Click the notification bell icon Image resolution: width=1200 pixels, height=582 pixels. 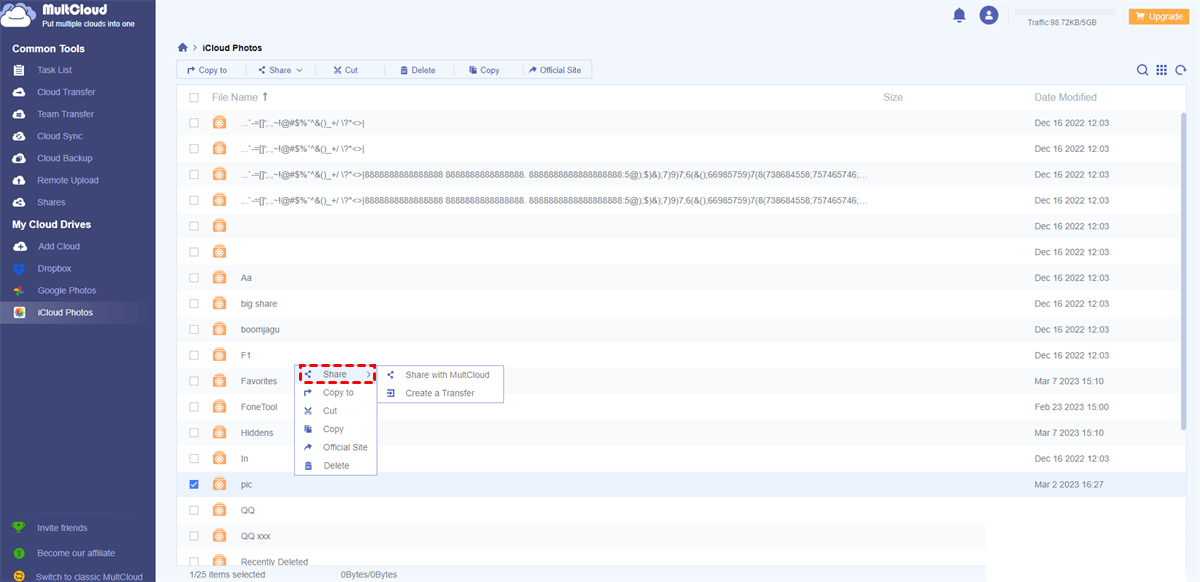point(960,15)
